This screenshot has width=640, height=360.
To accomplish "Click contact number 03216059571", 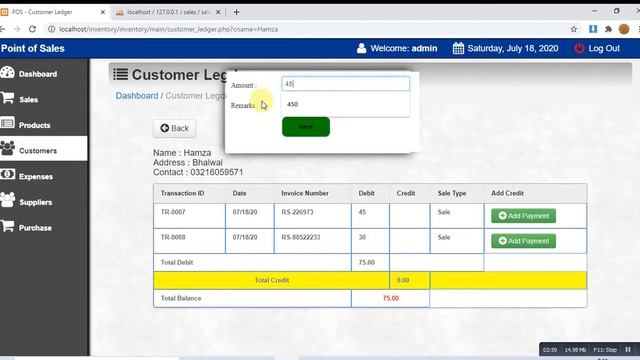I will pos(217,172).
